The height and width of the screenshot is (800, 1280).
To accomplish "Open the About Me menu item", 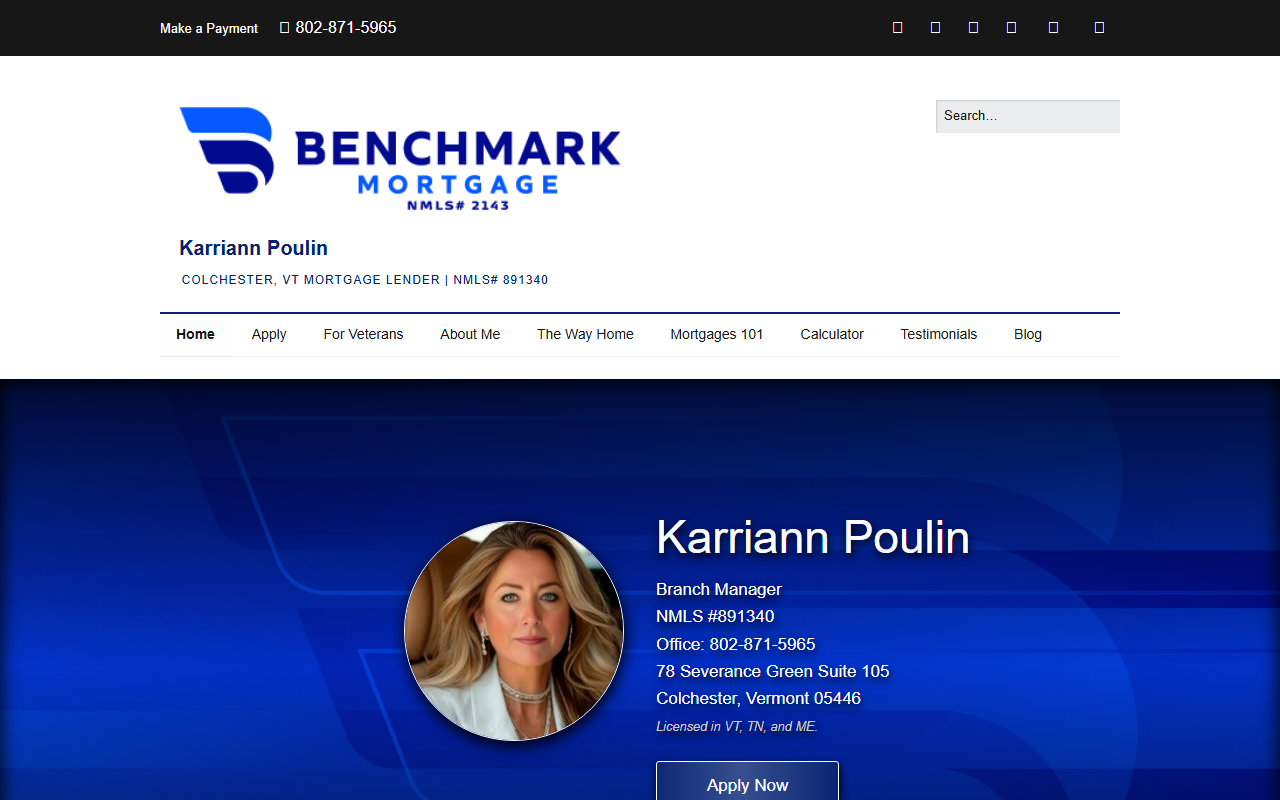I will point(470,334).
